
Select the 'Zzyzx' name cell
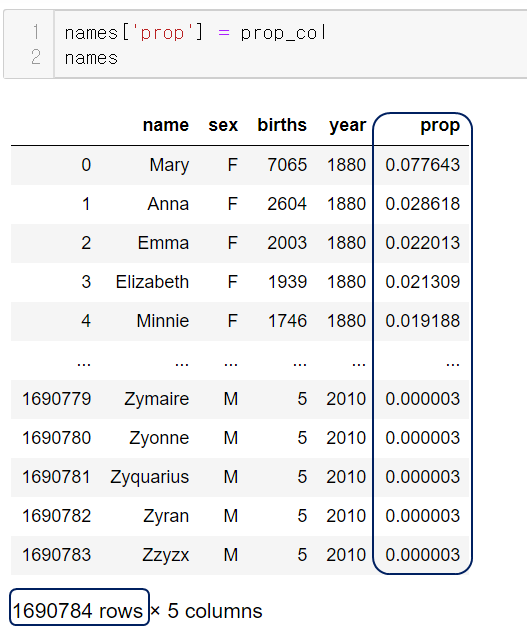point(165,555)
